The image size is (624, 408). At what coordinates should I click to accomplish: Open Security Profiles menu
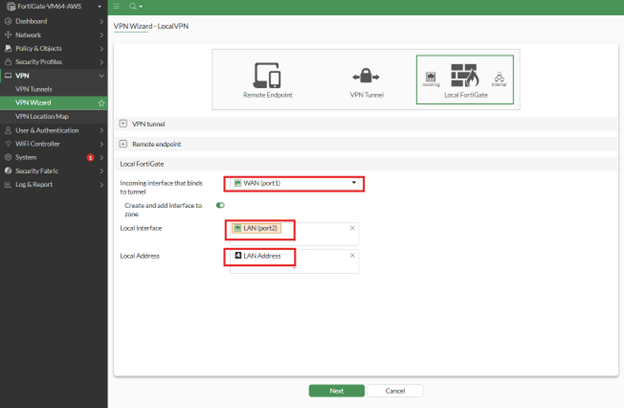click(x=53, y=62)
